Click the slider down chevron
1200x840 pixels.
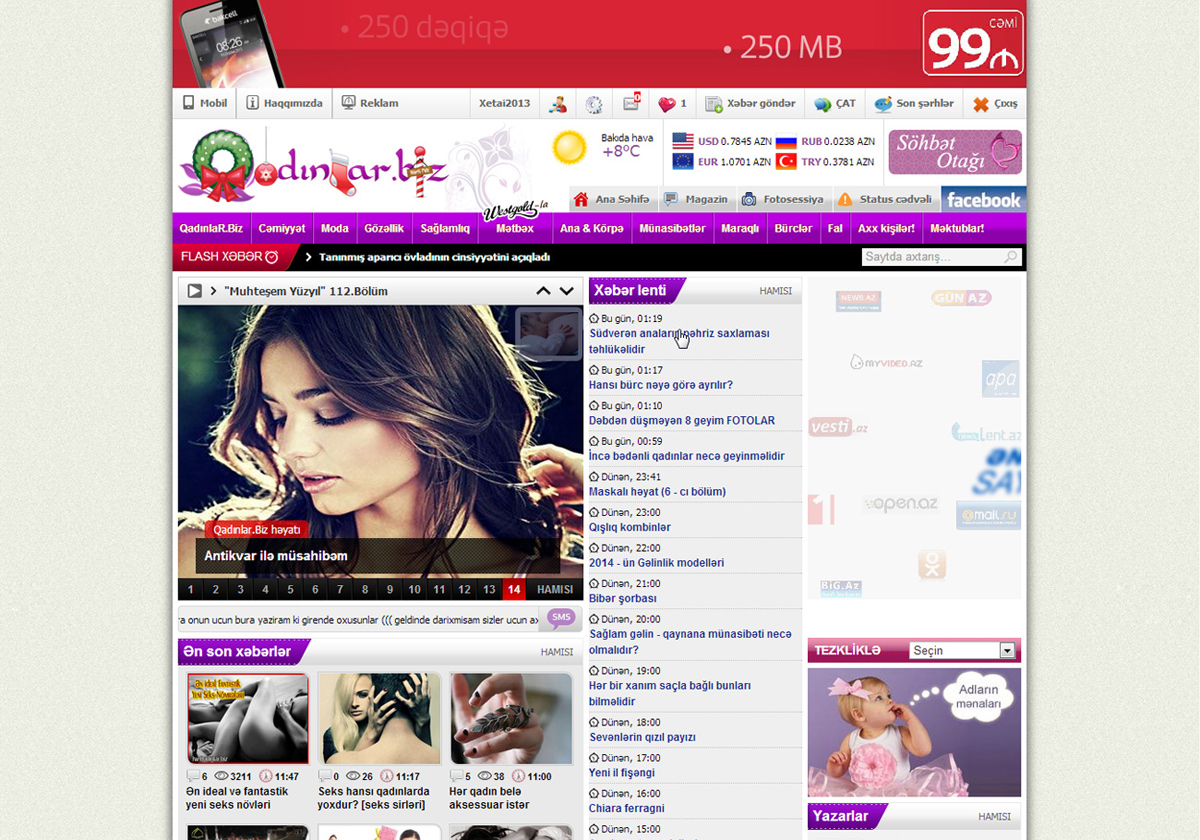click(566, 291)
